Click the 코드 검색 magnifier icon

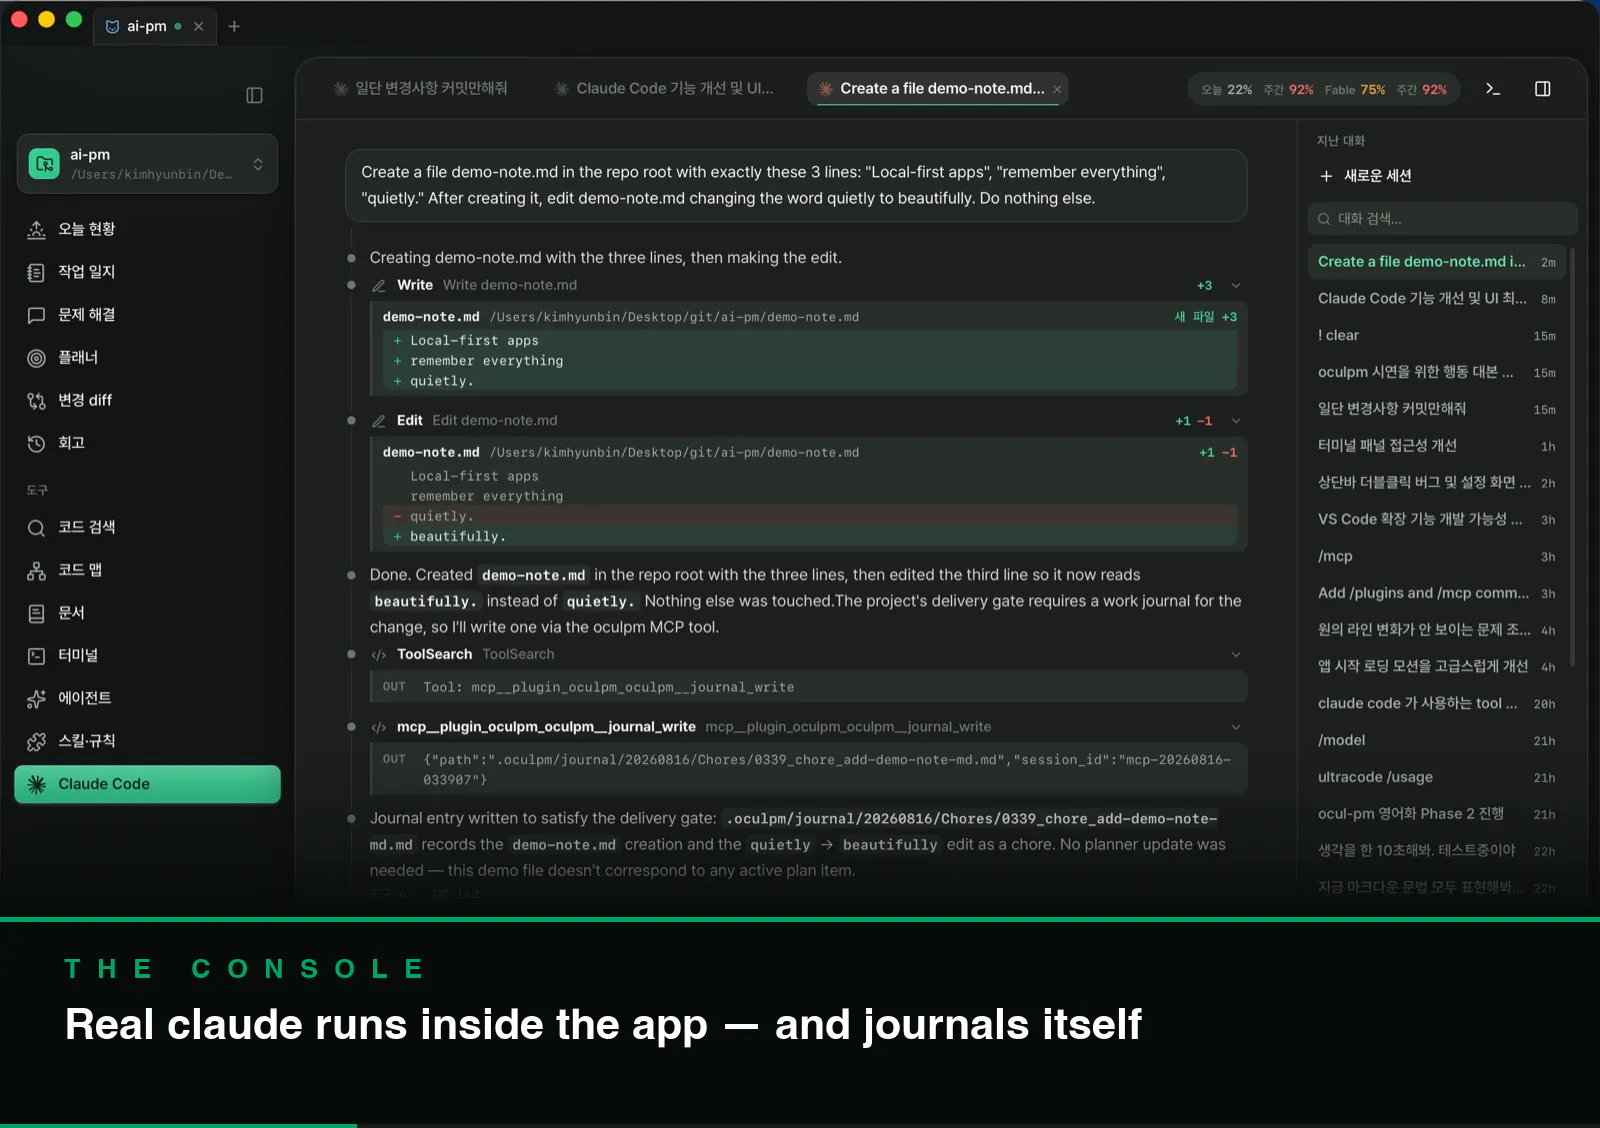click(x=36, y=527)
